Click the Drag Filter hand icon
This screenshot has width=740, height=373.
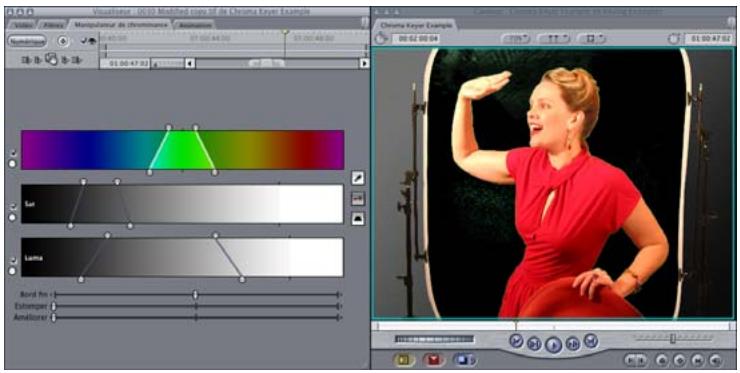51,60
